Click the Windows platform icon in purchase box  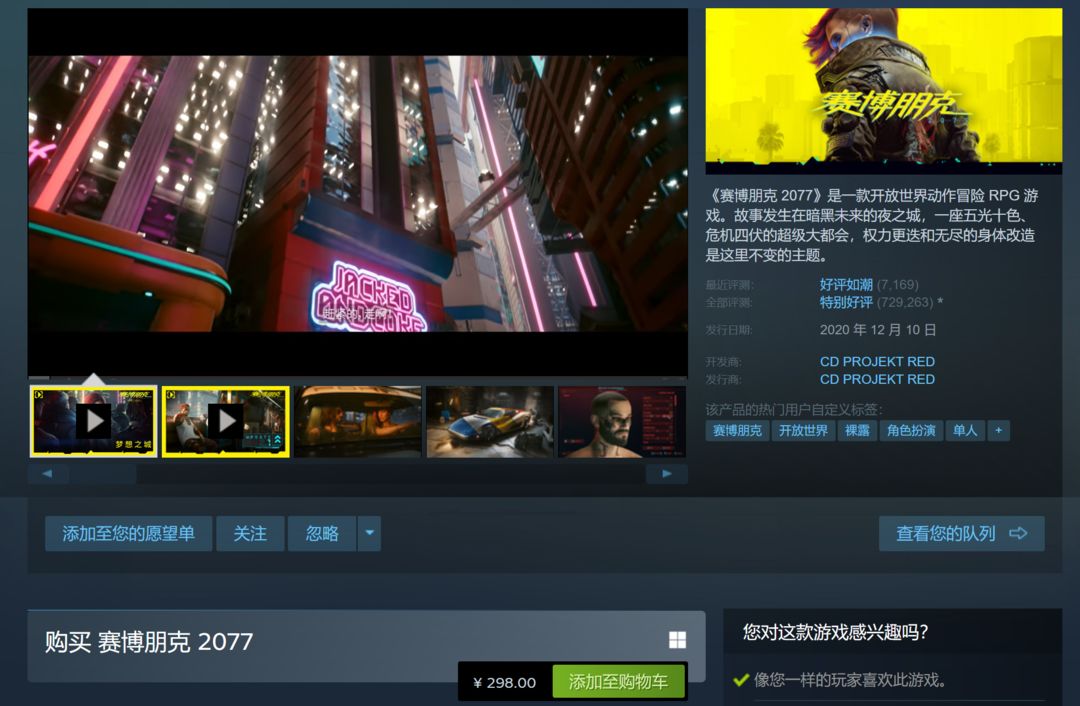coord(678,640)
